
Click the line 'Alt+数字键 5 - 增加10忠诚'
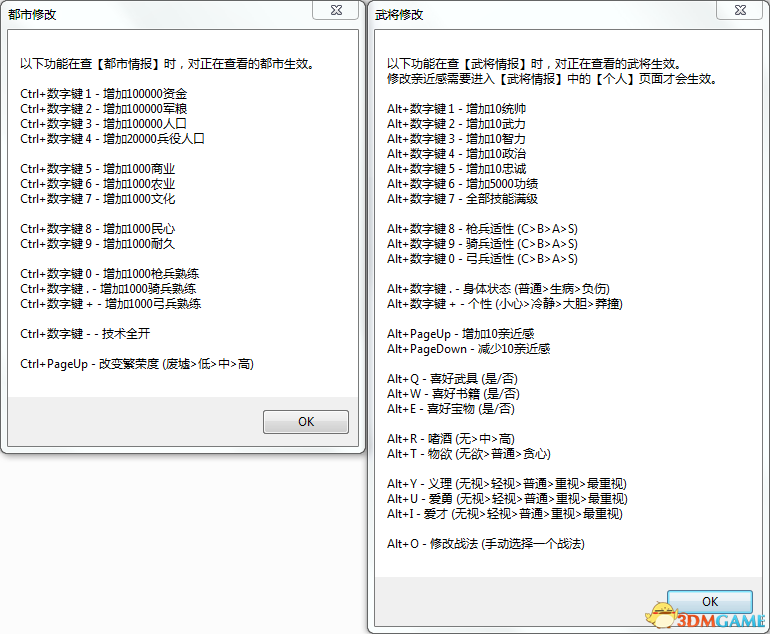[457, 169]
